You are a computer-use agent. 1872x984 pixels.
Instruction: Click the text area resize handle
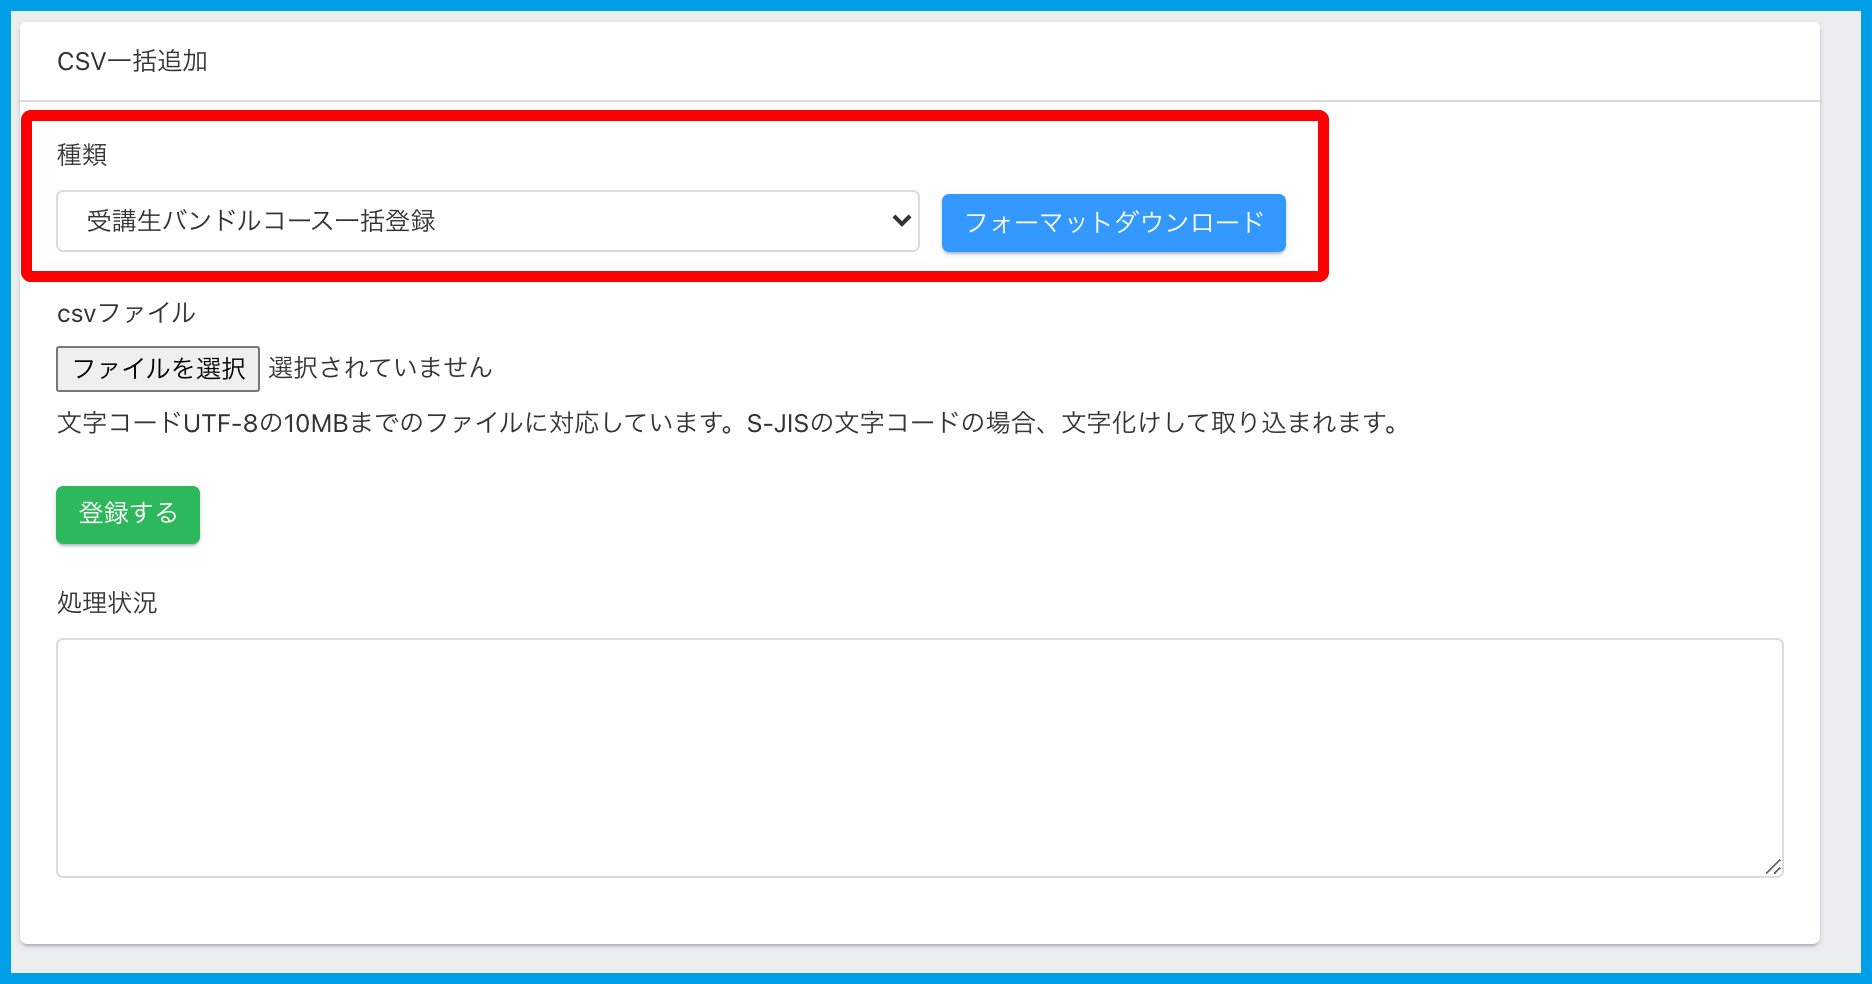point(1772,867)
